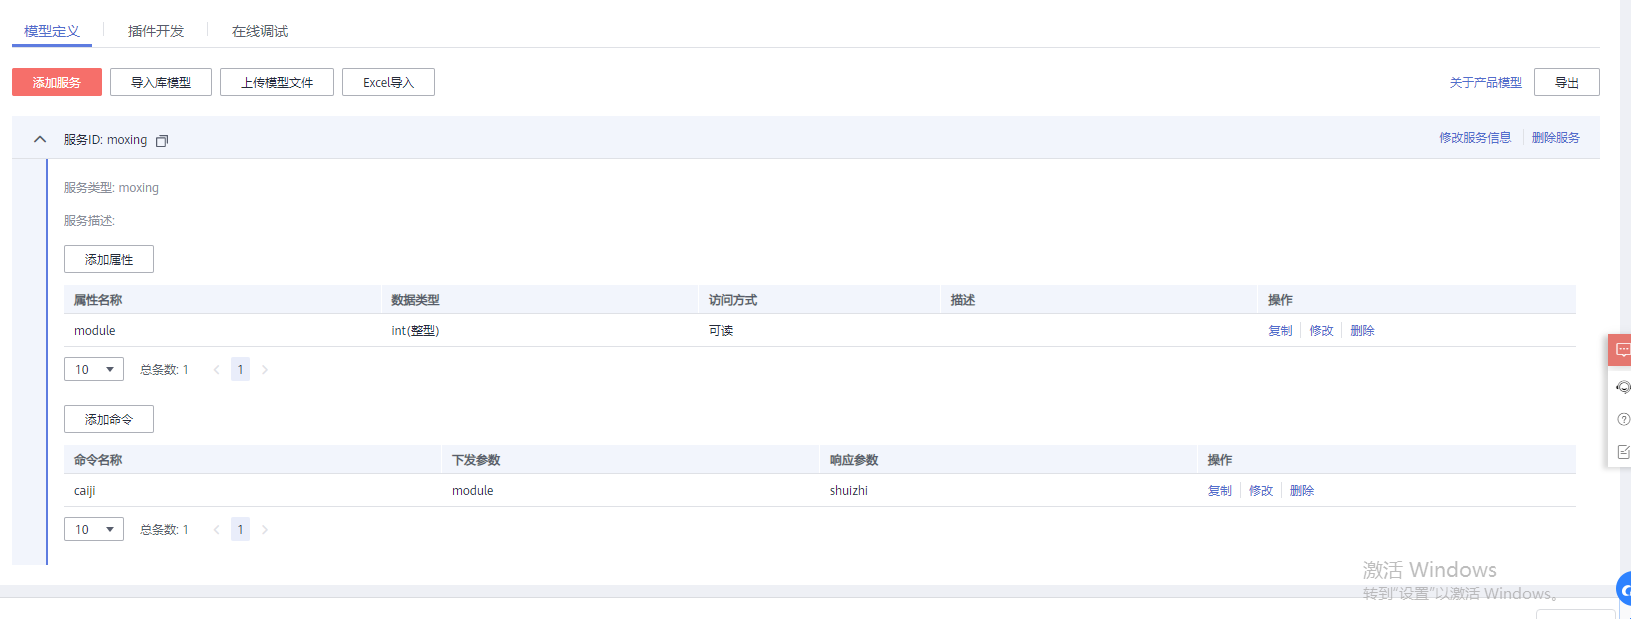Go to previous page of command table
The image size is (1631, 619).
pos(216,530)
